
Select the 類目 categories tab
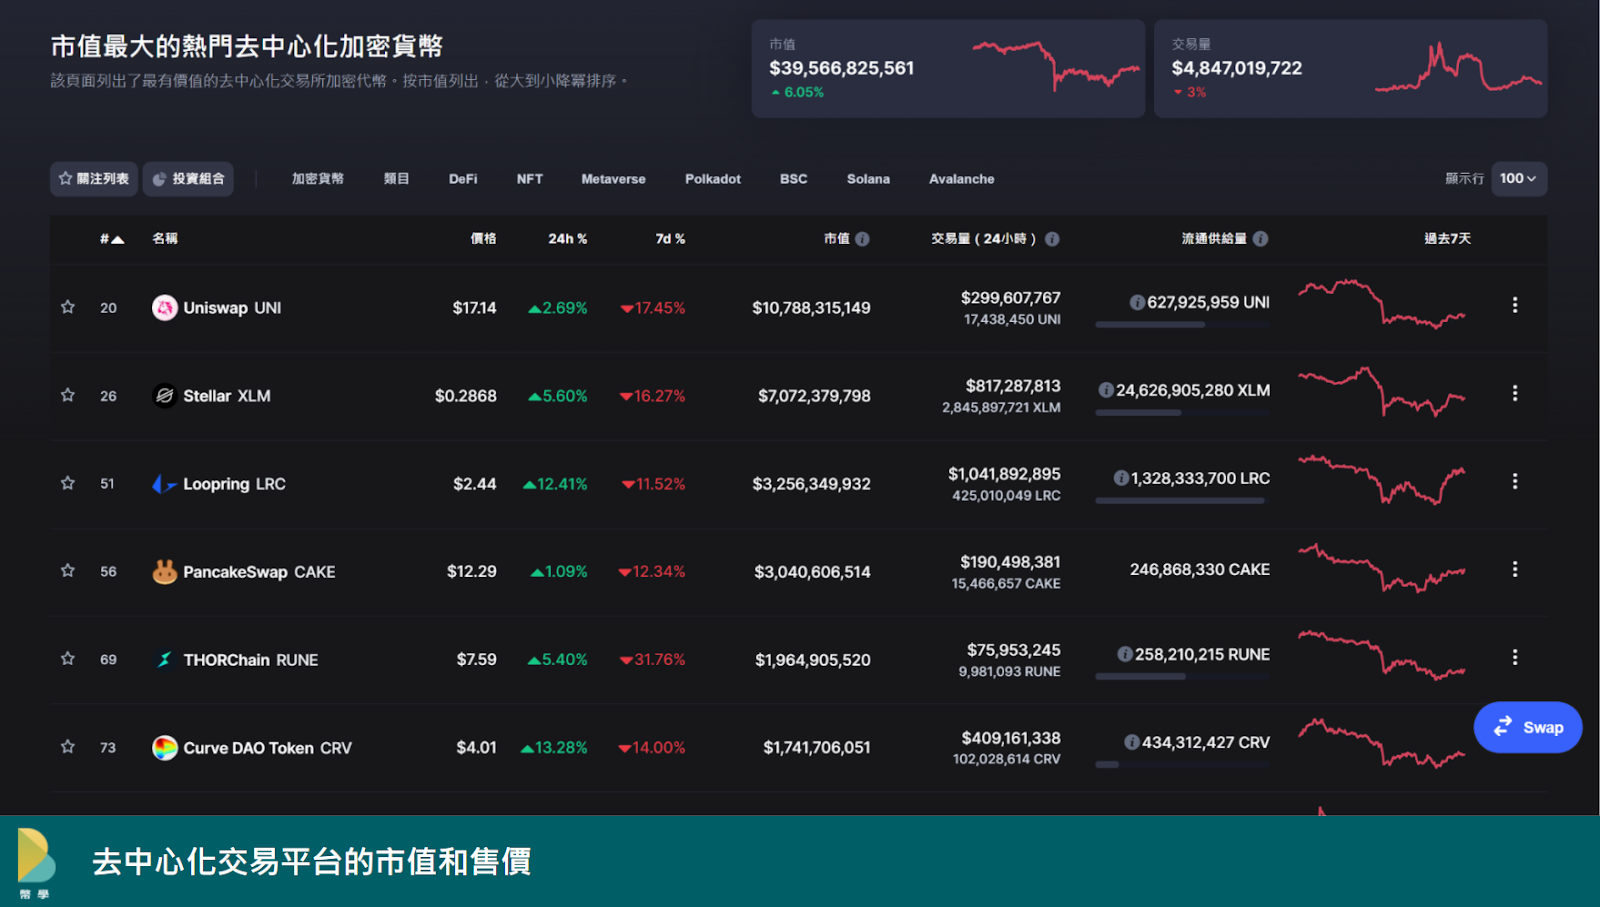pyautogui.click(x=396, y=179)
